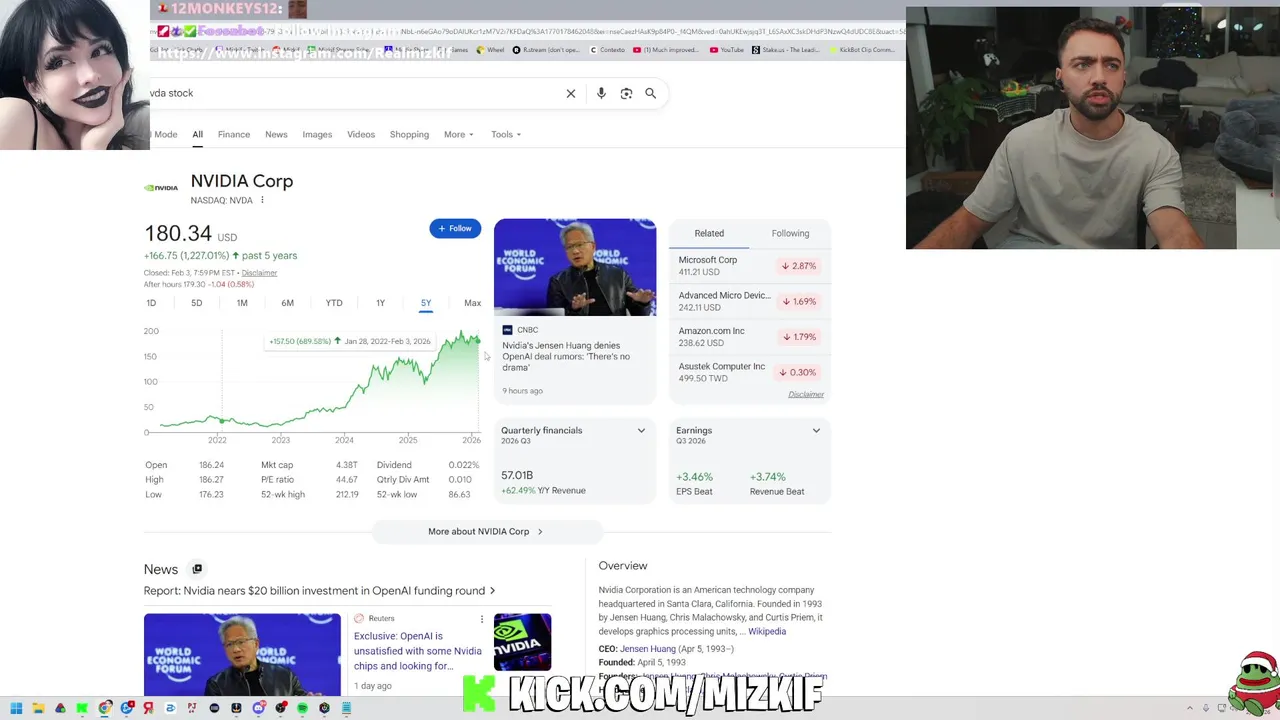Switch to the News search tab
Image resolution: width=1280 pixels, height=720 pixels.
tap(276, 134)
